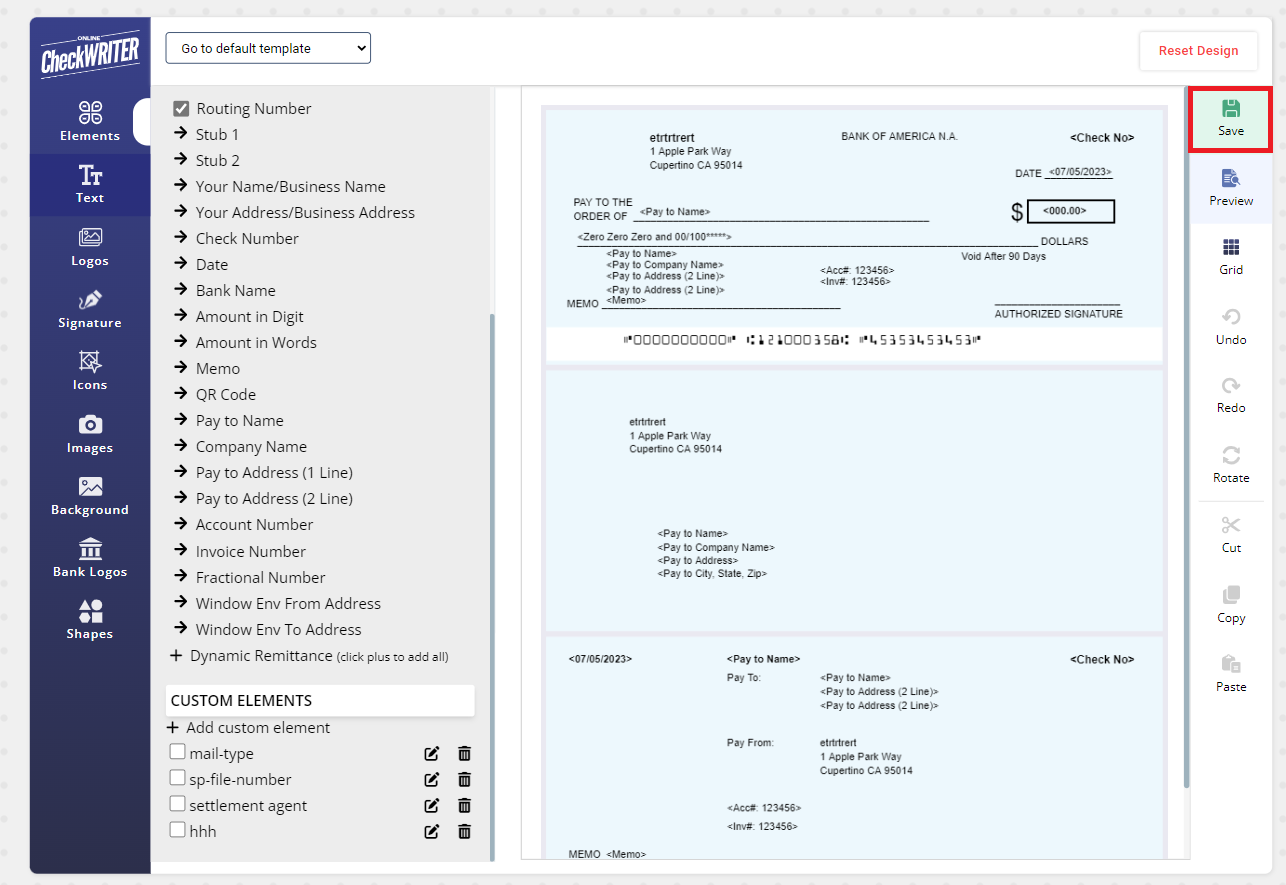Undo the last change
1286x885 pixels.
click(1231, 327)
